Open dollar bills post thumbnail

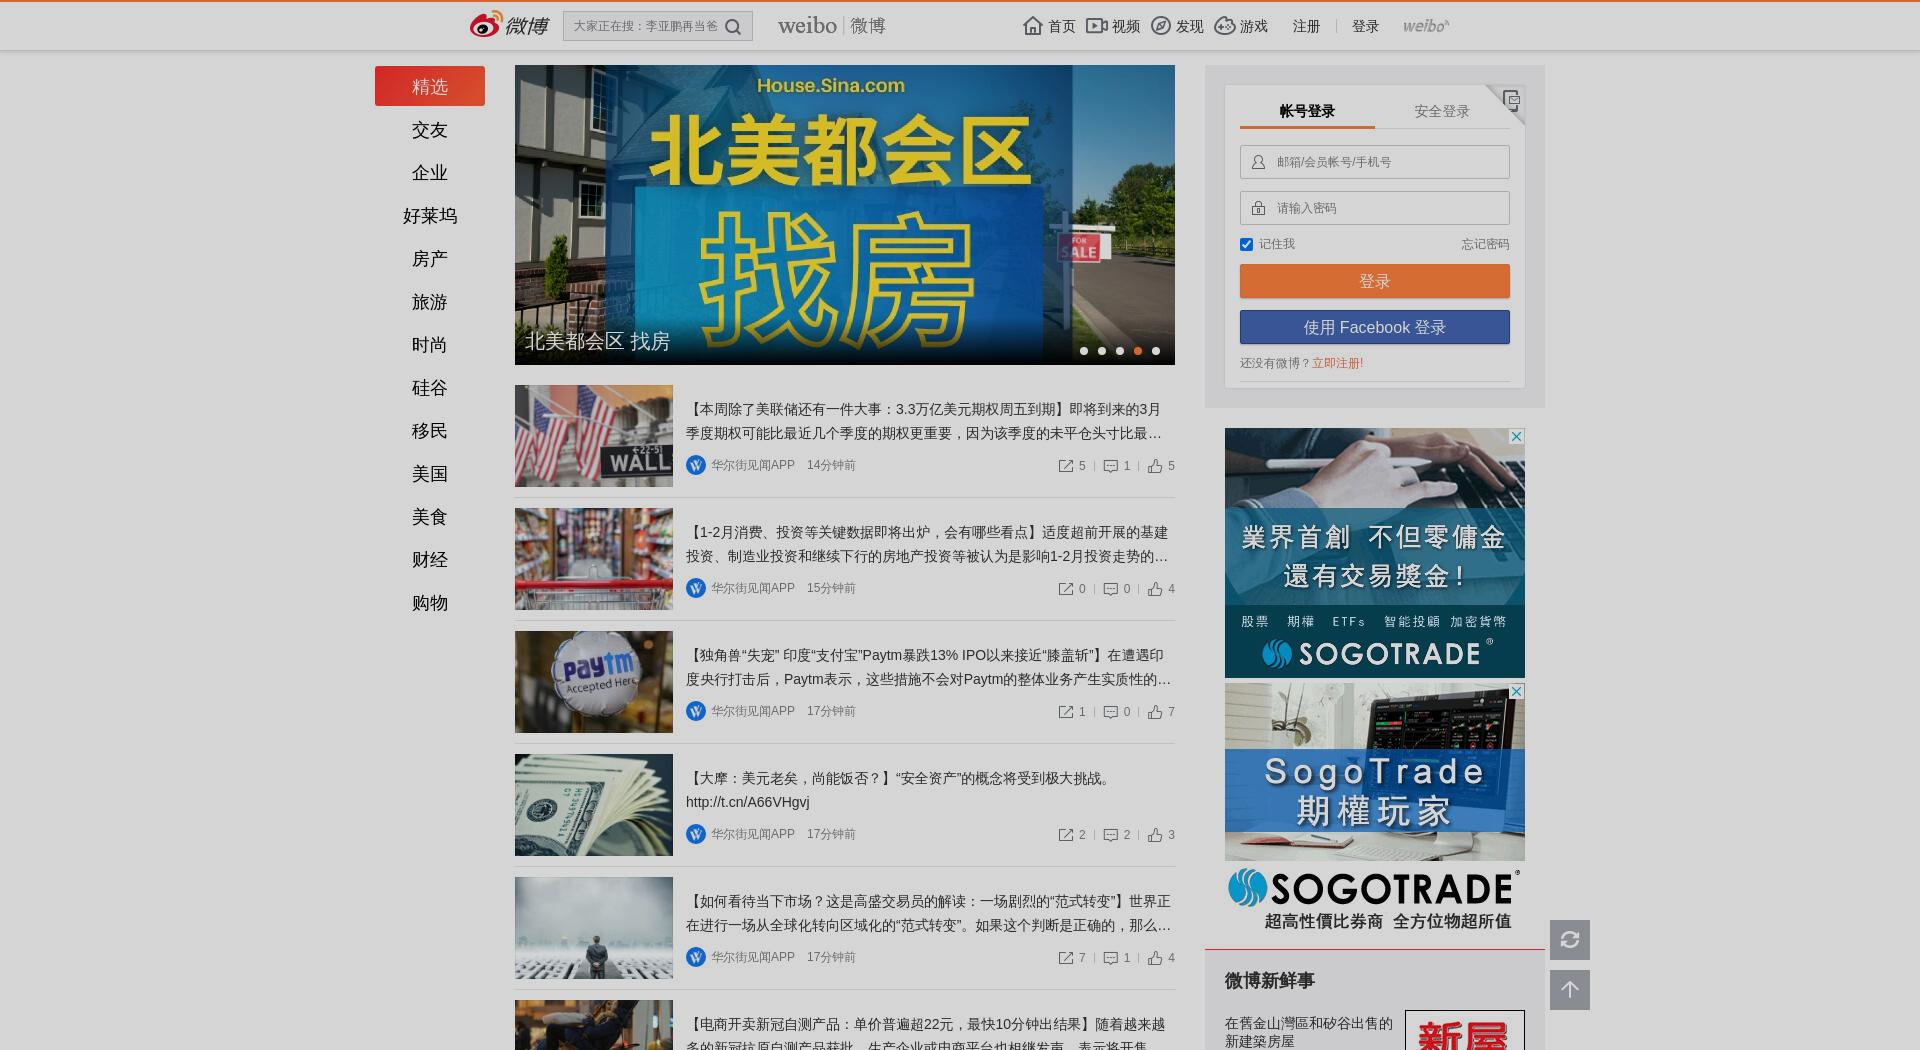pos(594,805)
